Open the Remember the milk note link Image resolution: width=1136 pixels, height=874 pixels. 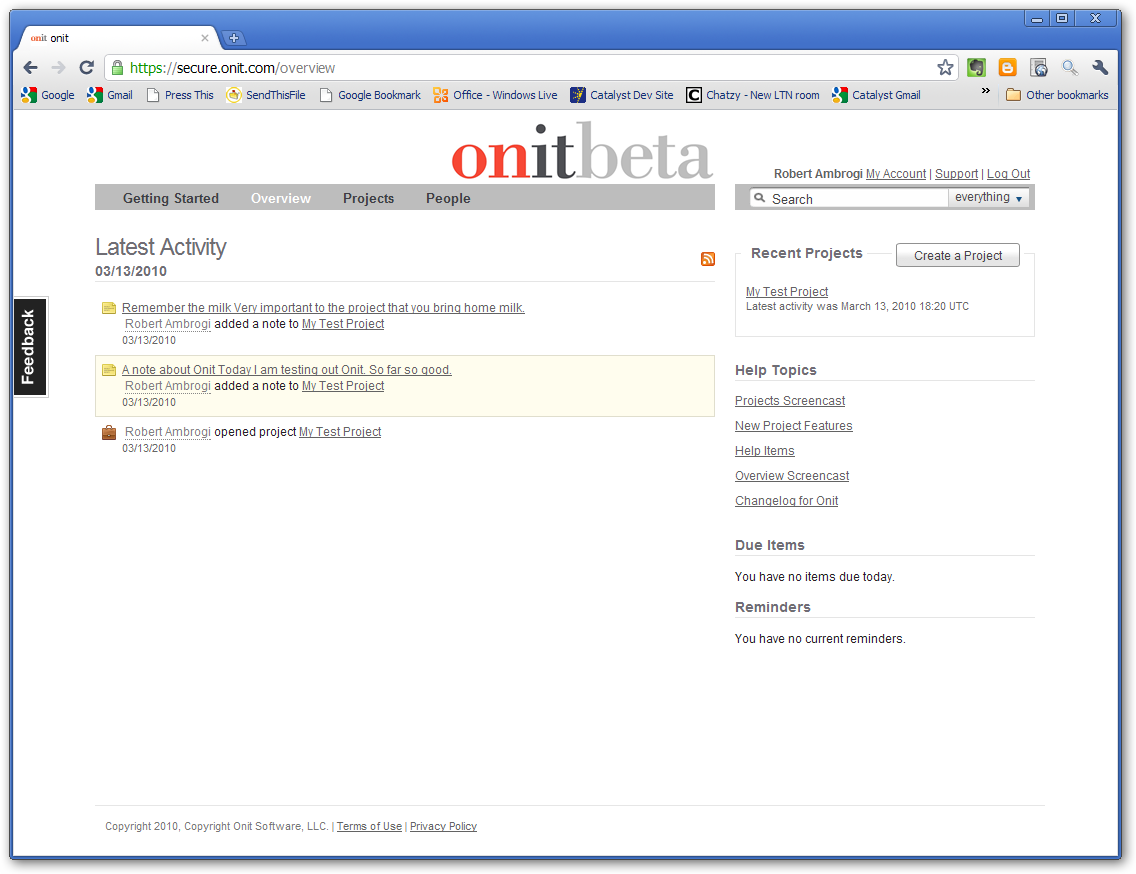tap(323, 308)
